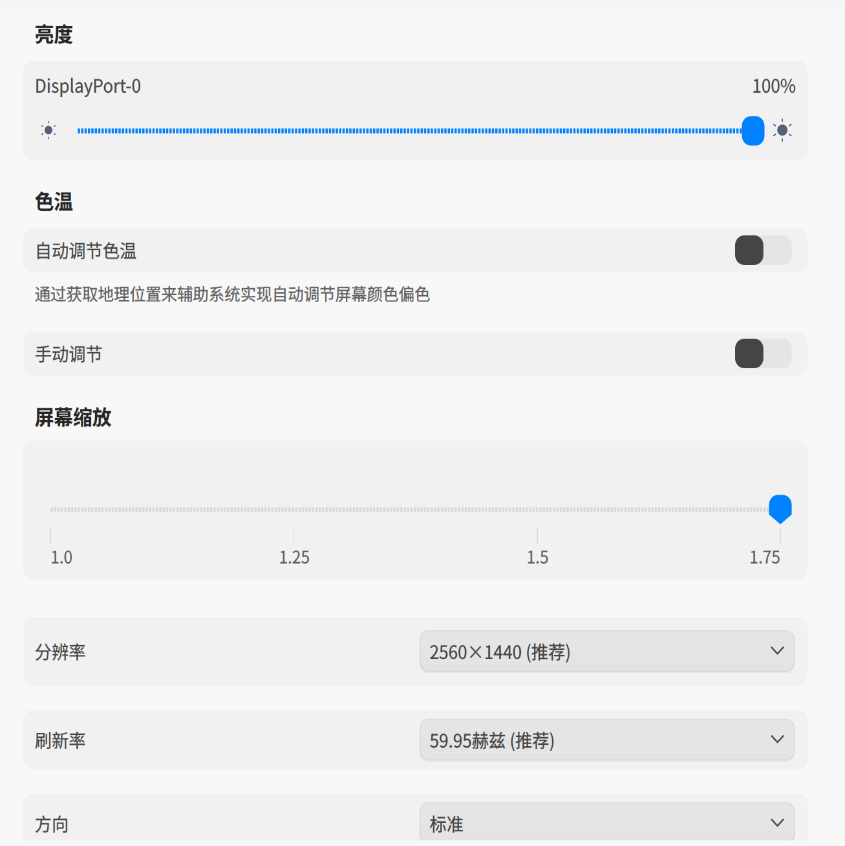Viewport: 845px width, 846px height.
Task: Click the 1.0 scale label
Action: (x=62, y=557)
